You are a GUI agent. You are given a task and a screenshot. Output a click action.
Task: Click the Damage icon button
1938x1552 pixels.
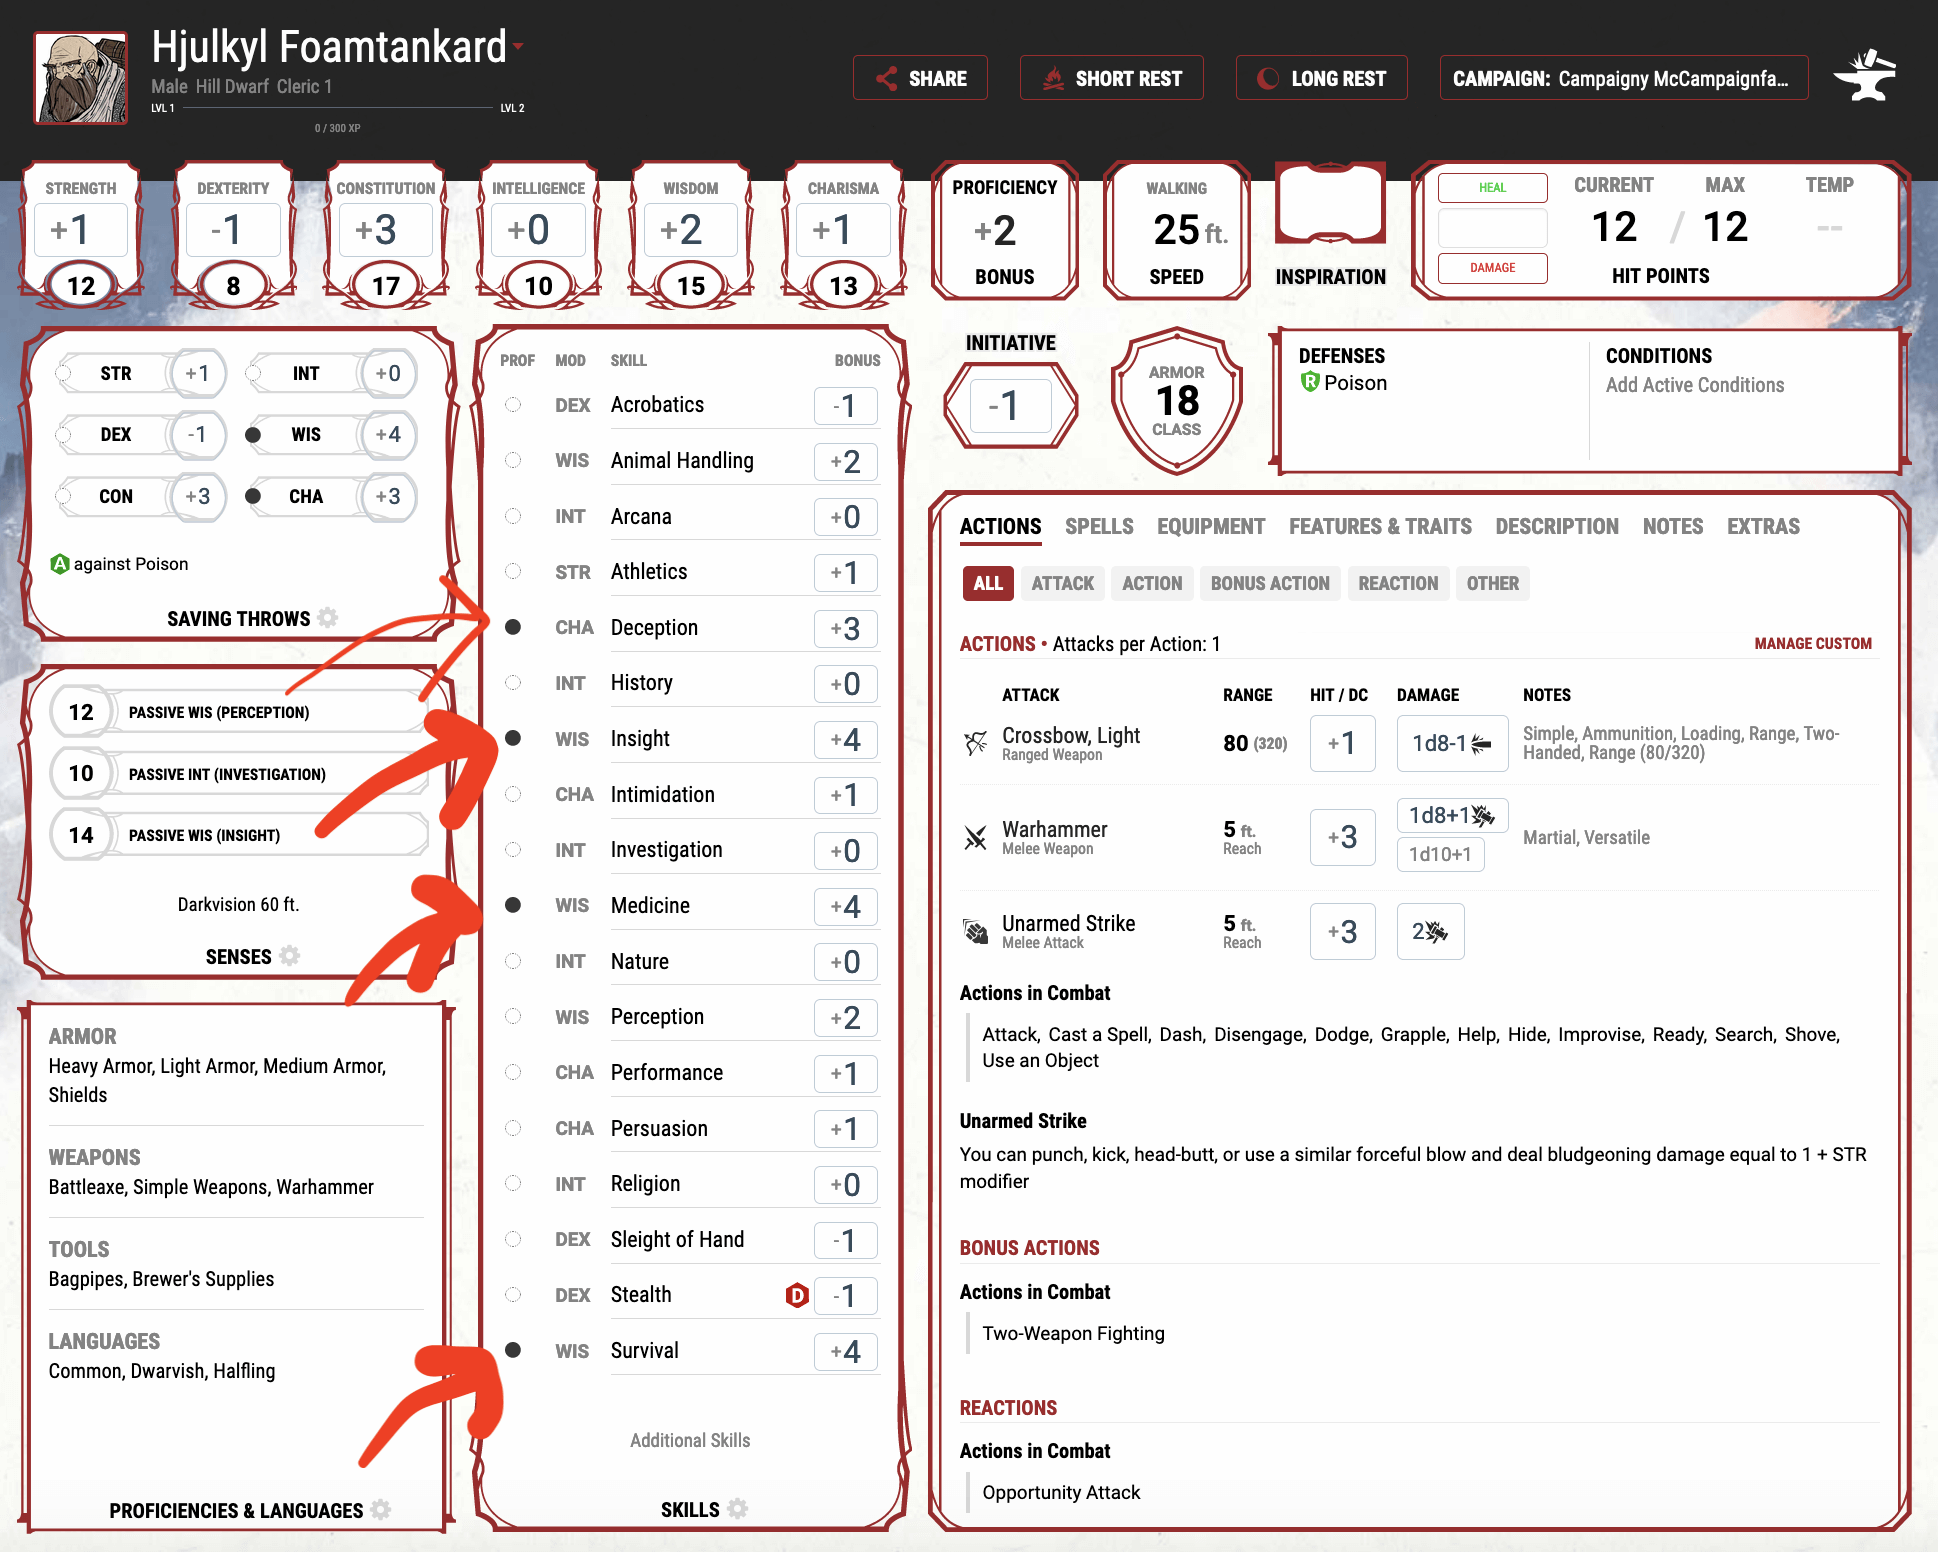[x=1488, y=264]
